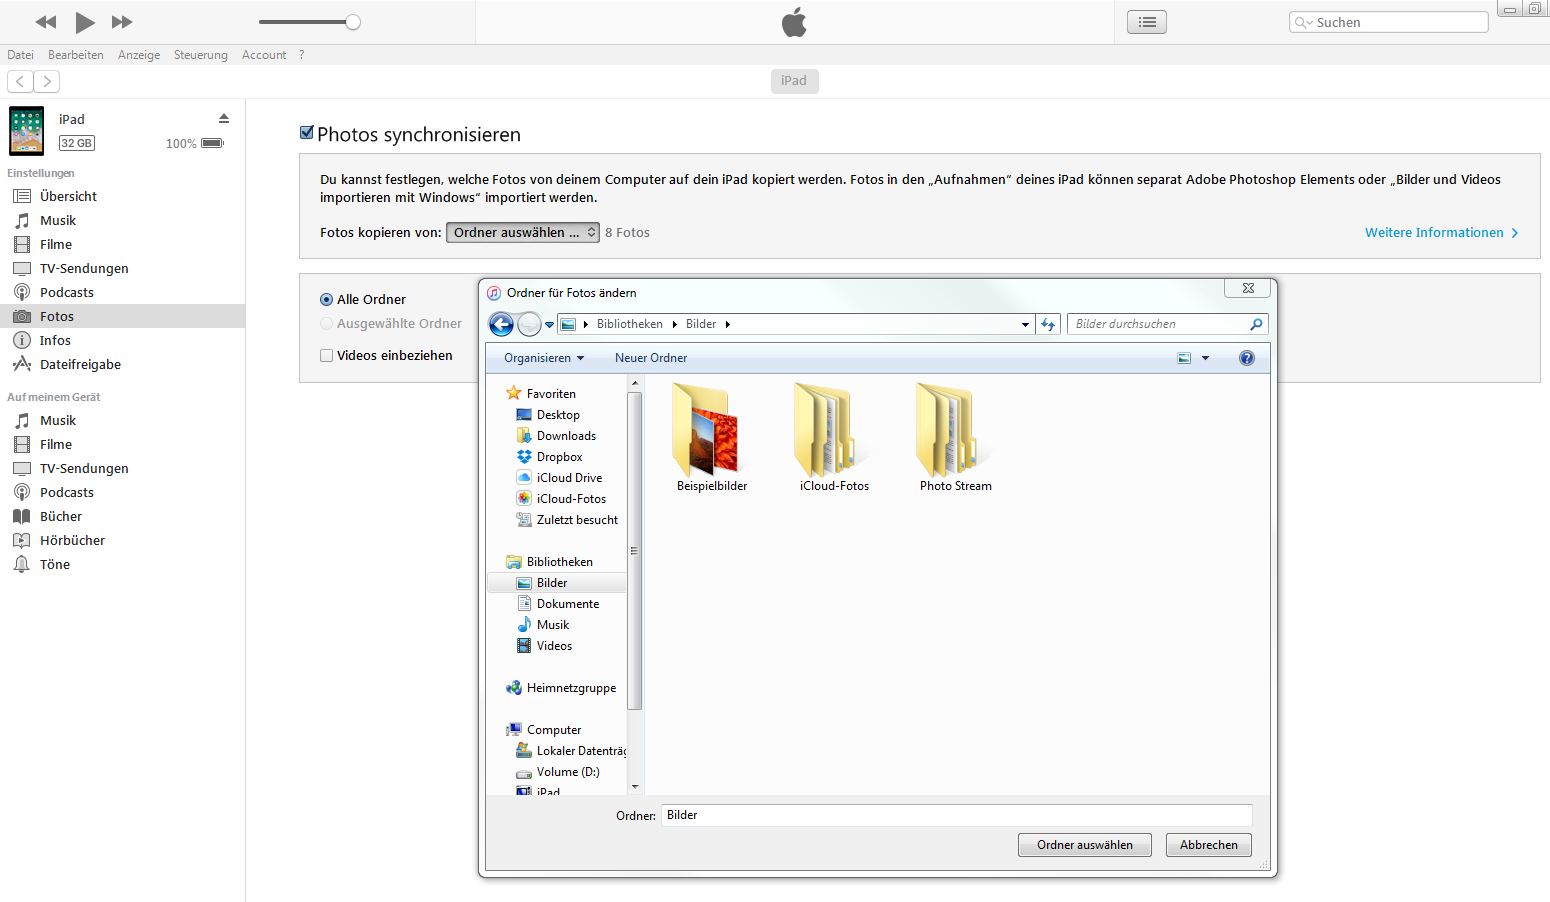Start playback with the play button
This screenshot has width=1550, height=902.
pyautogui.click(x=85, y=22)
